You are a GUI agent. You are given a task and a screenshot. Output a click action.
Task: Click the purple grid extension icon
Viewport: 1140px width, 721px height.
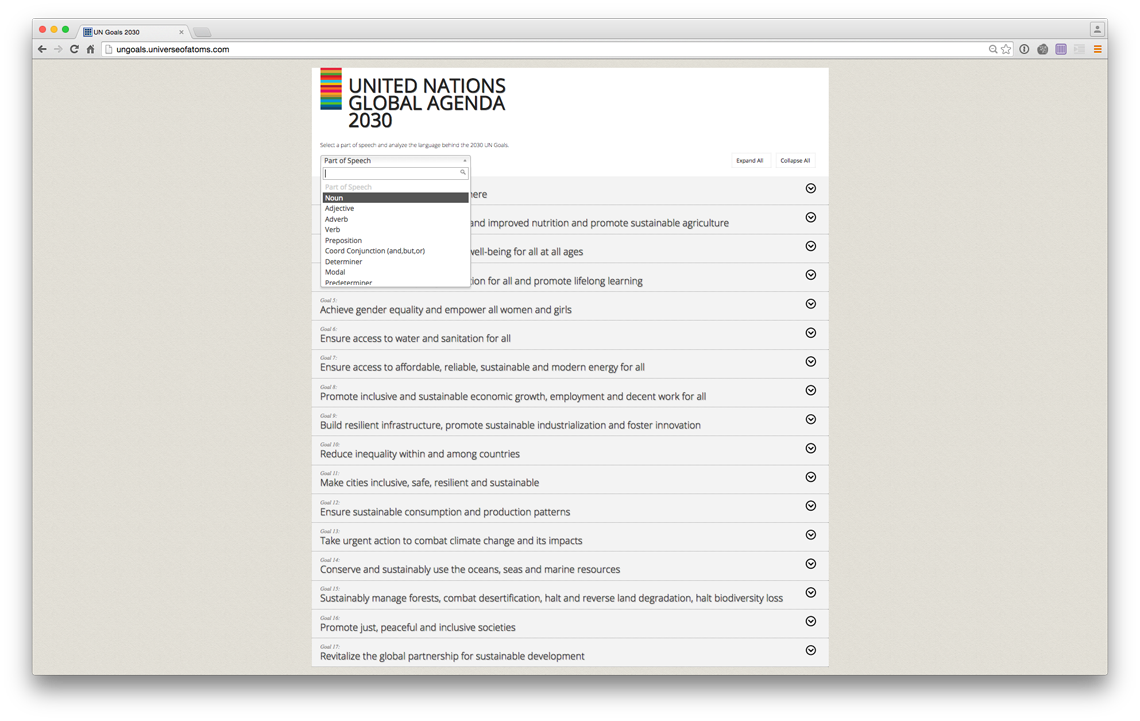(1061, 49)
